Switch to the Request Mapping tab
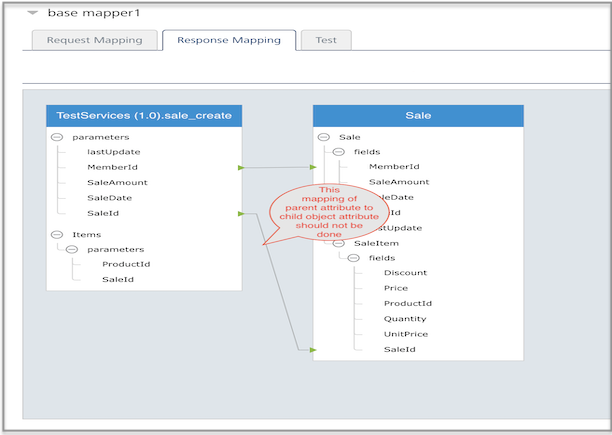Screen dimensions: 612x435 [94, 40]
